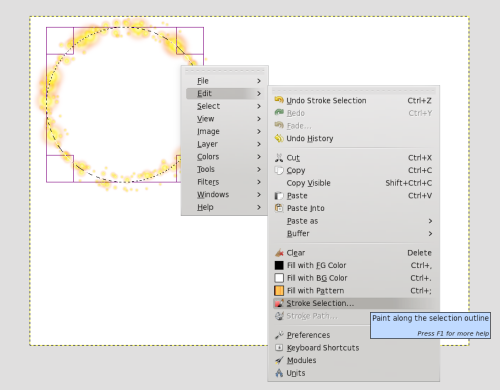This screenshot has width=500, height=390.
Task: Expand the Filters submenu arrow
Action: pos(259,182)
